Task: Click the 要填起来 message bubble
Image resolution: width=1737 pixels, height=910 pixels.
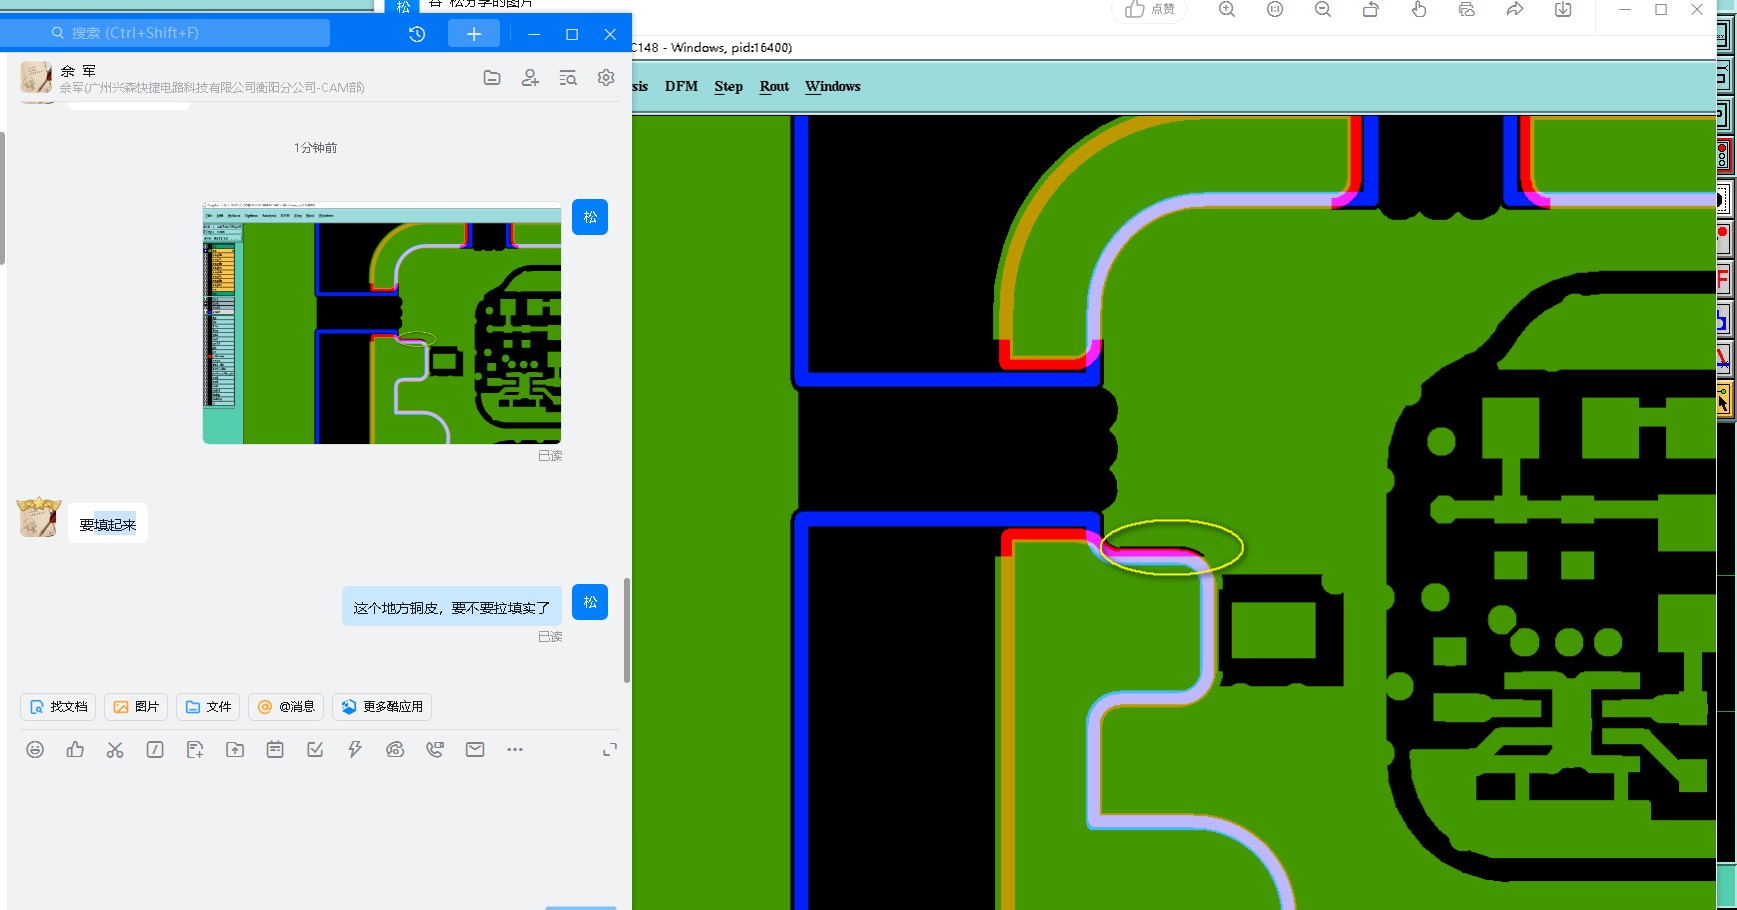Action: click(x=108, y=524)
